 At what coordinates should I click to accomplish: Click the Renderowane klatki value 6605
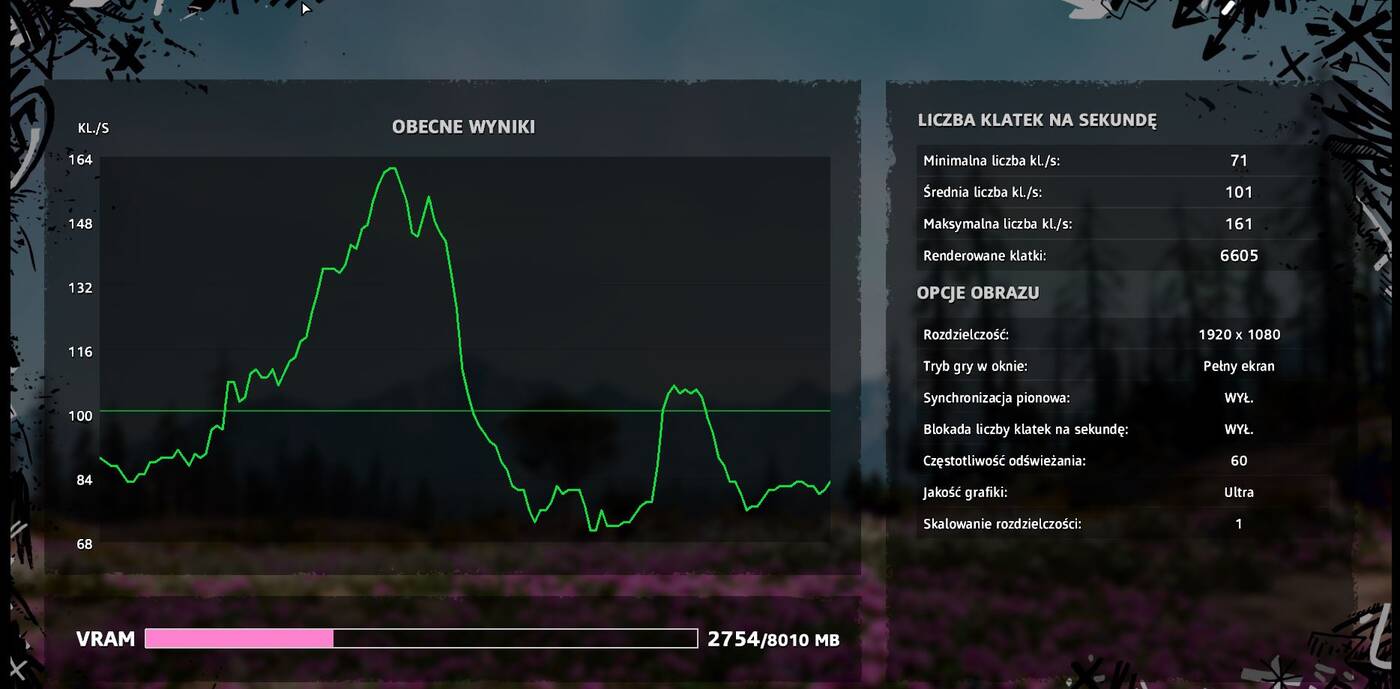(1238, 256)
